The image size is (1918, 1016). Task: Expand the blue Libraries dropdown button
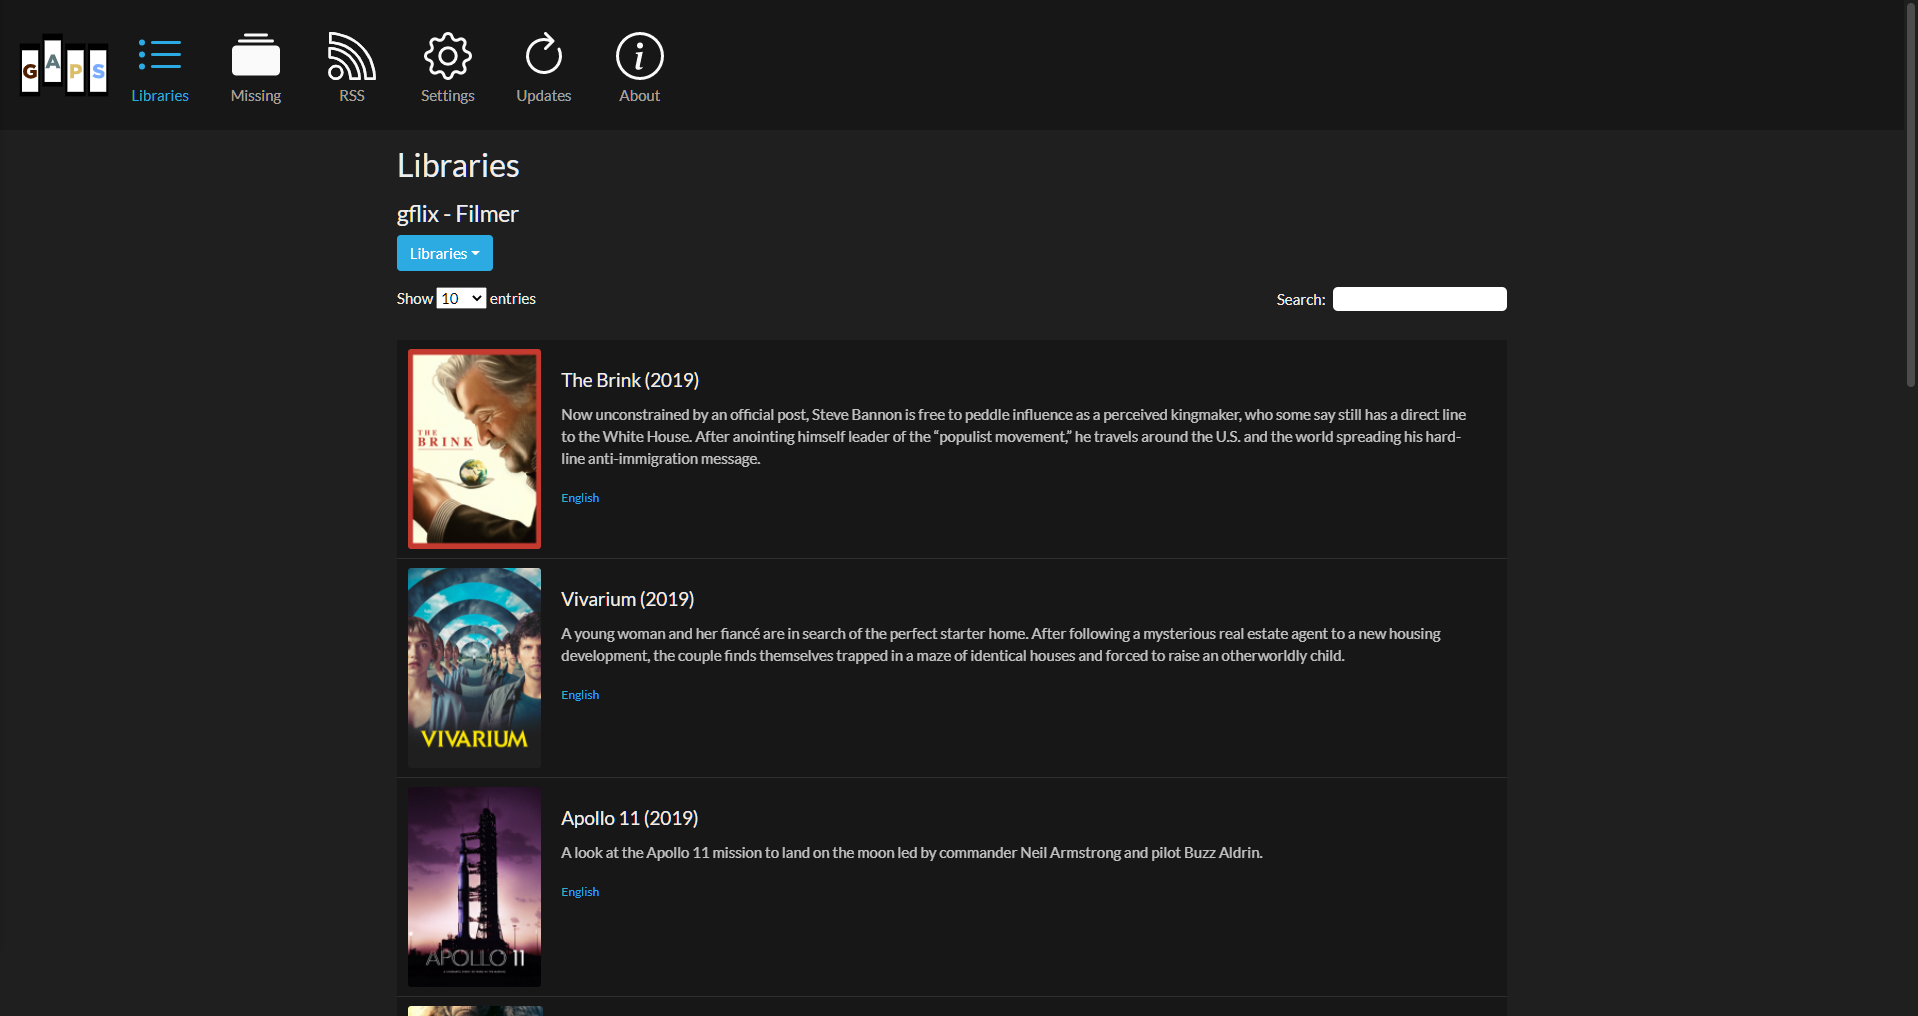444,254
